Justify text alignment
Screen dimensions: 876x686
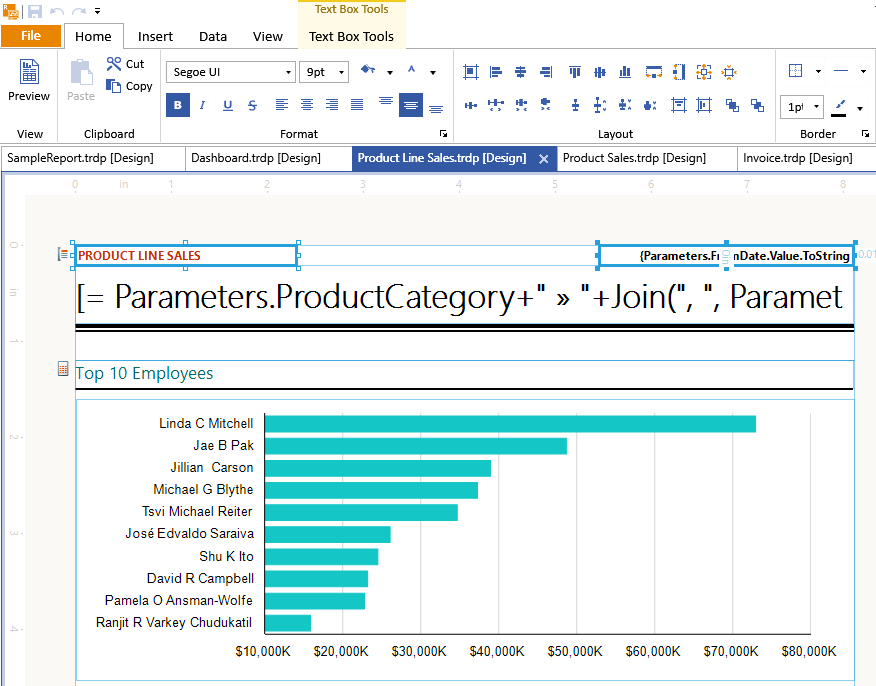pyautogui.click(x=357, y=105)
